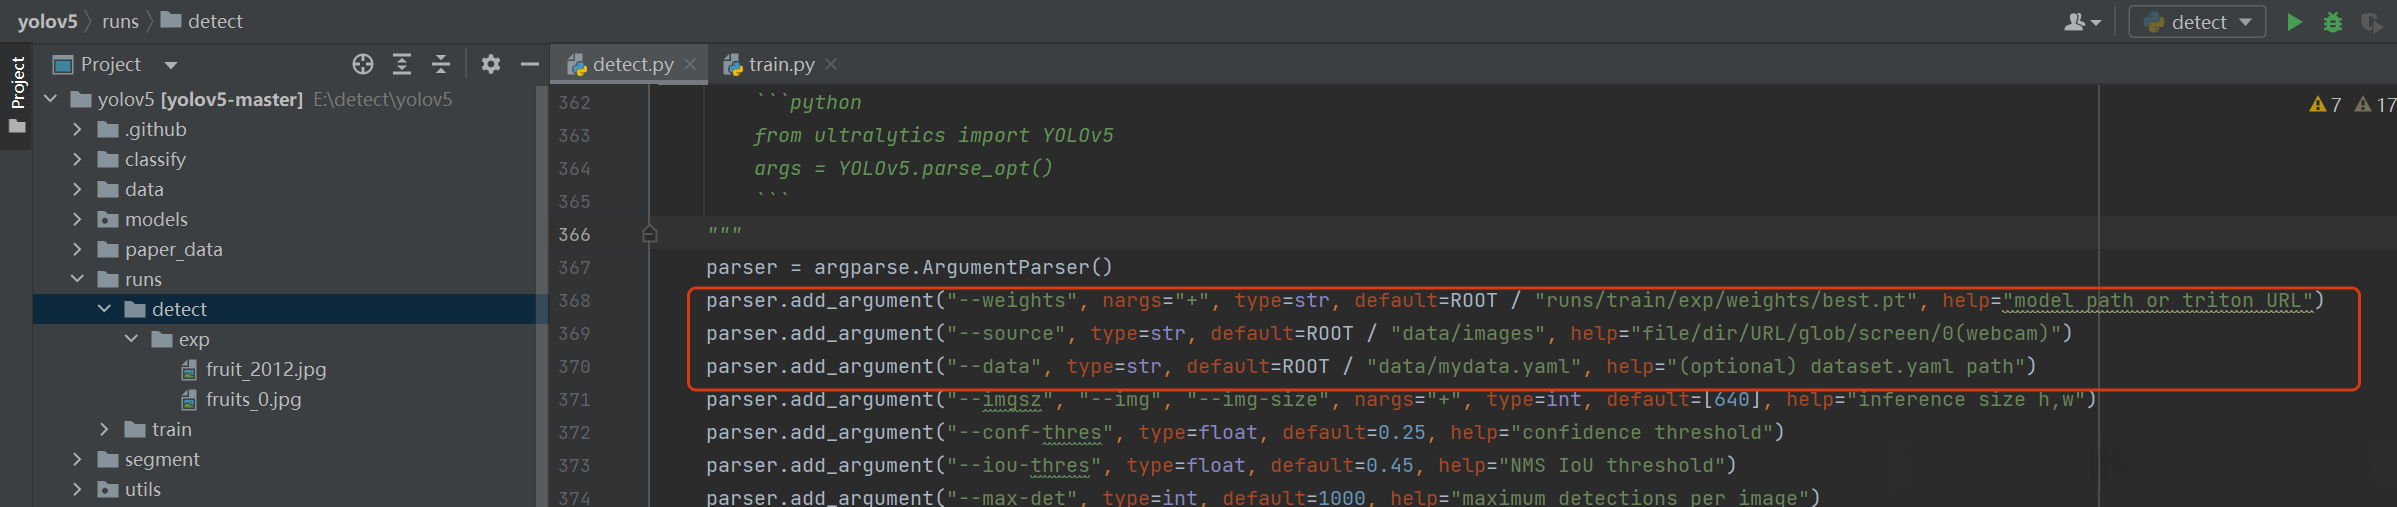Click the yellow warnings count indicator

click(x=2325, y=104)
